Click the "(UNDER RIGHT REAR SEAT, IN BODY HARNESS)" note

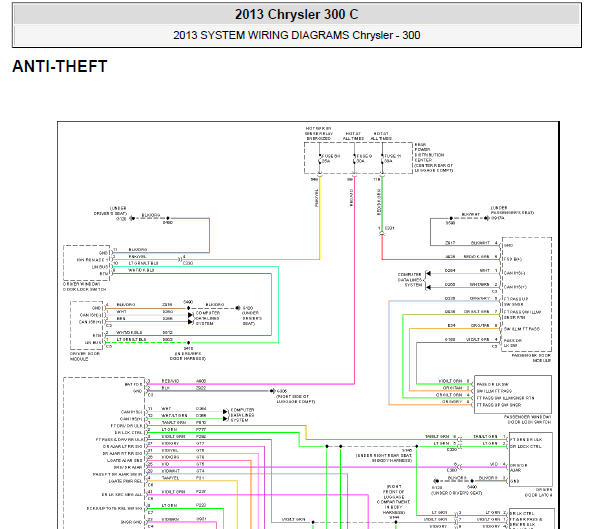(x=384, y=458)
